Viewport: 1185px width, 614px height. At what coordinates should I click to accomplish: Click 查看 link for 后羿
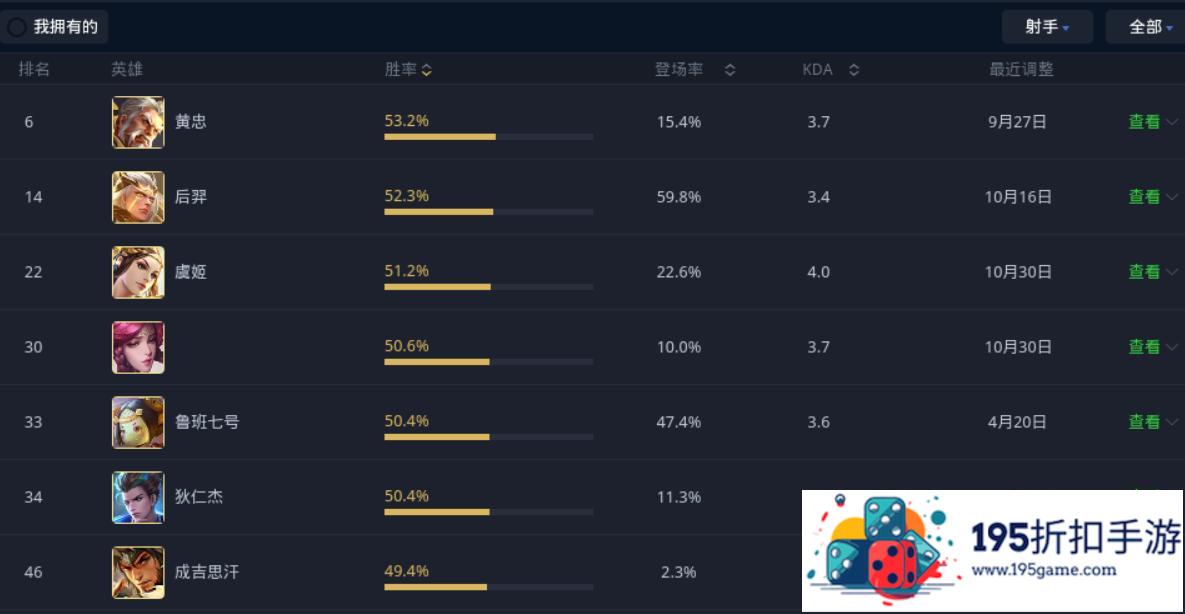tap(1144, 197)
